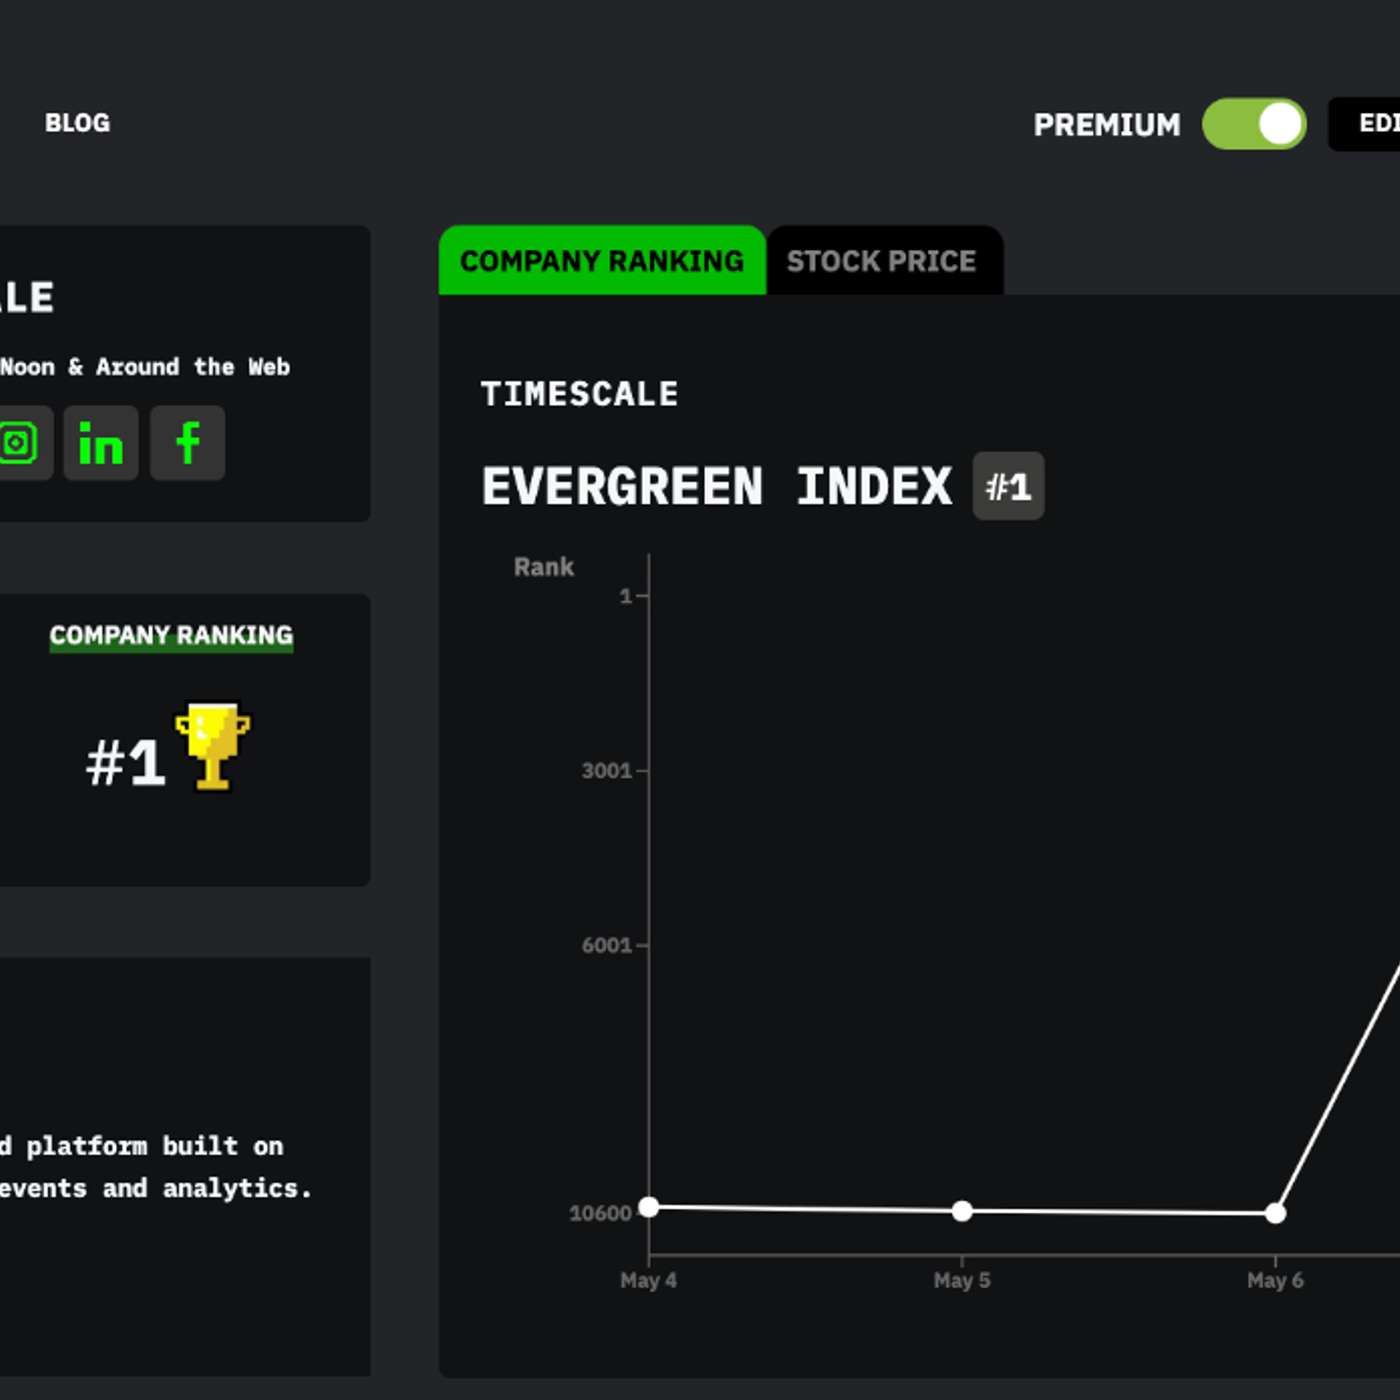This screenshot has height=1400, width=1400.
Task: Click the #1 rank number beside trophy
Action: pos(125,763)
